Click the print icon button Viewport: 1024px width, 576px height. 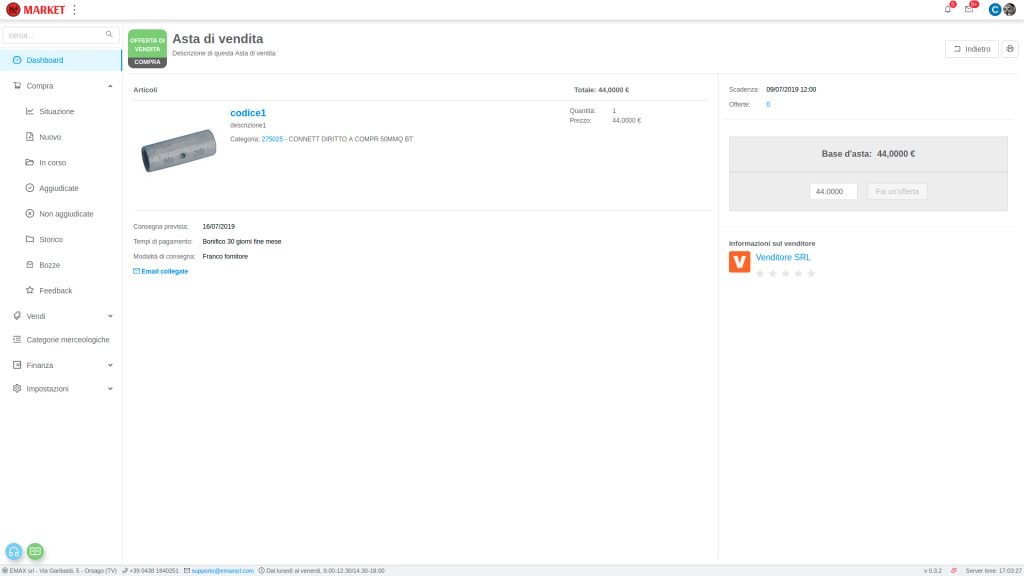(1009, 49)
